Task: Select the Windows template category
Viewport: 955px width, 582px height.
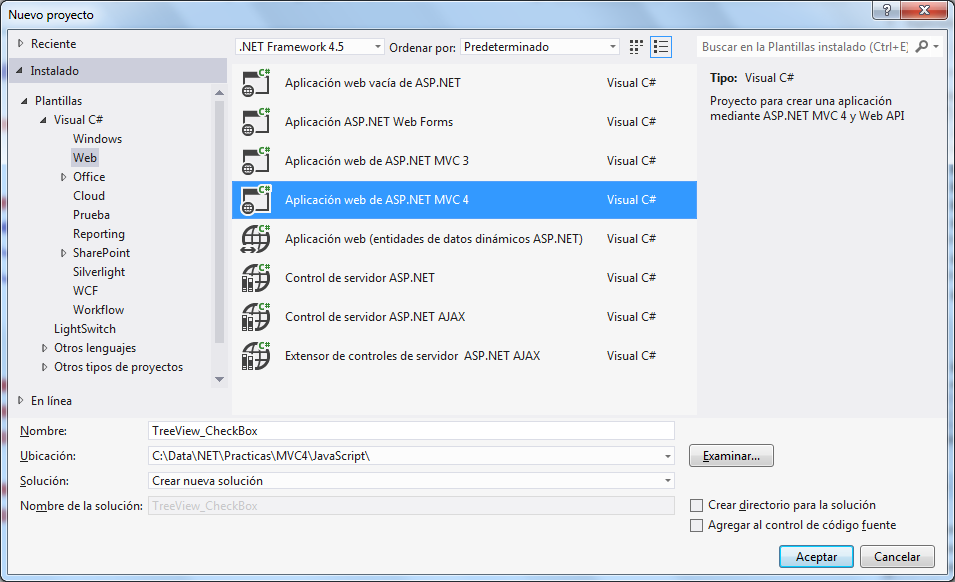Action: [97, 139]
